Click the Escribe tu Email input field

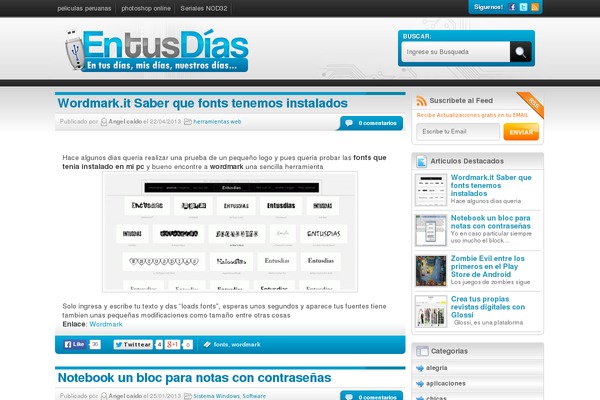pyautogui.click(x=458, y=132)
